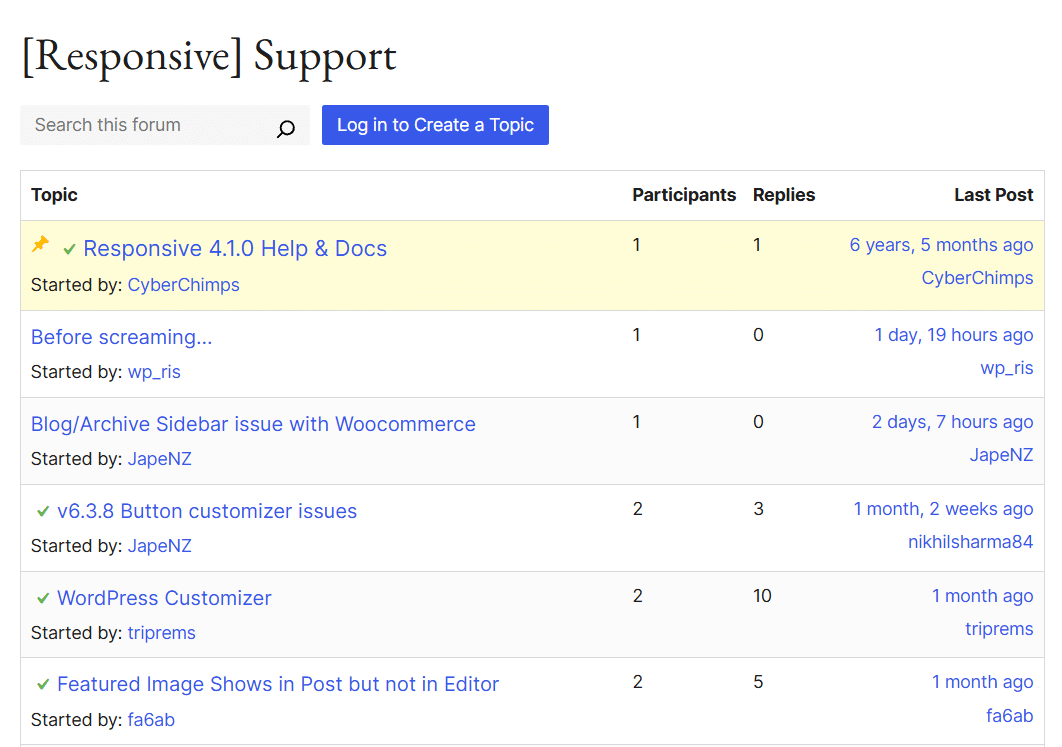1062x747 pixels.
Task: Click the [Responsive] Support page heading
Action: click(209, 58)
